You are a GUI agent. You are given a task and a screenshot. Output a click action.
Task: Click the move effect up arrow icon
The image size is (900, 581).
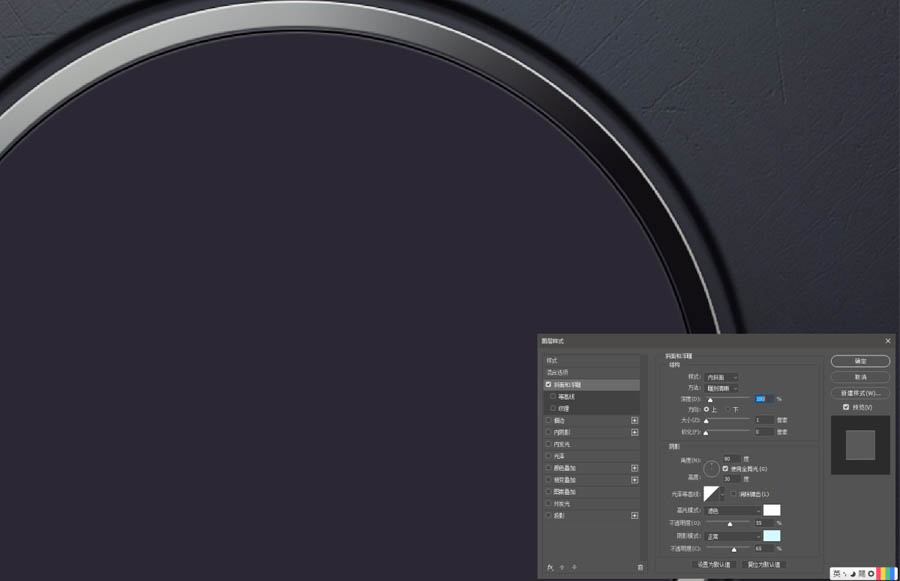[562, 567]
